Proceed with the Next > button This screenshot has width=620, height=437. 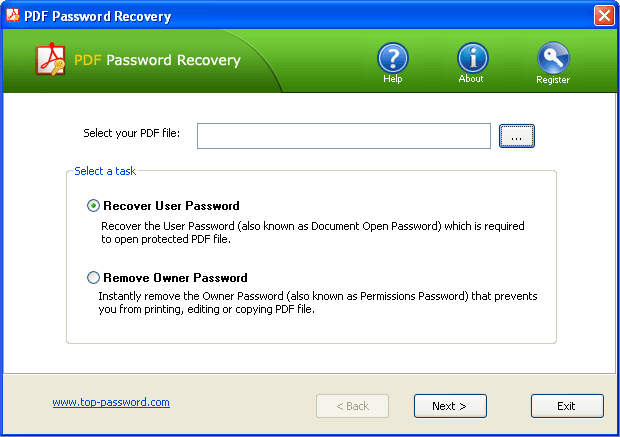(450, 406)
